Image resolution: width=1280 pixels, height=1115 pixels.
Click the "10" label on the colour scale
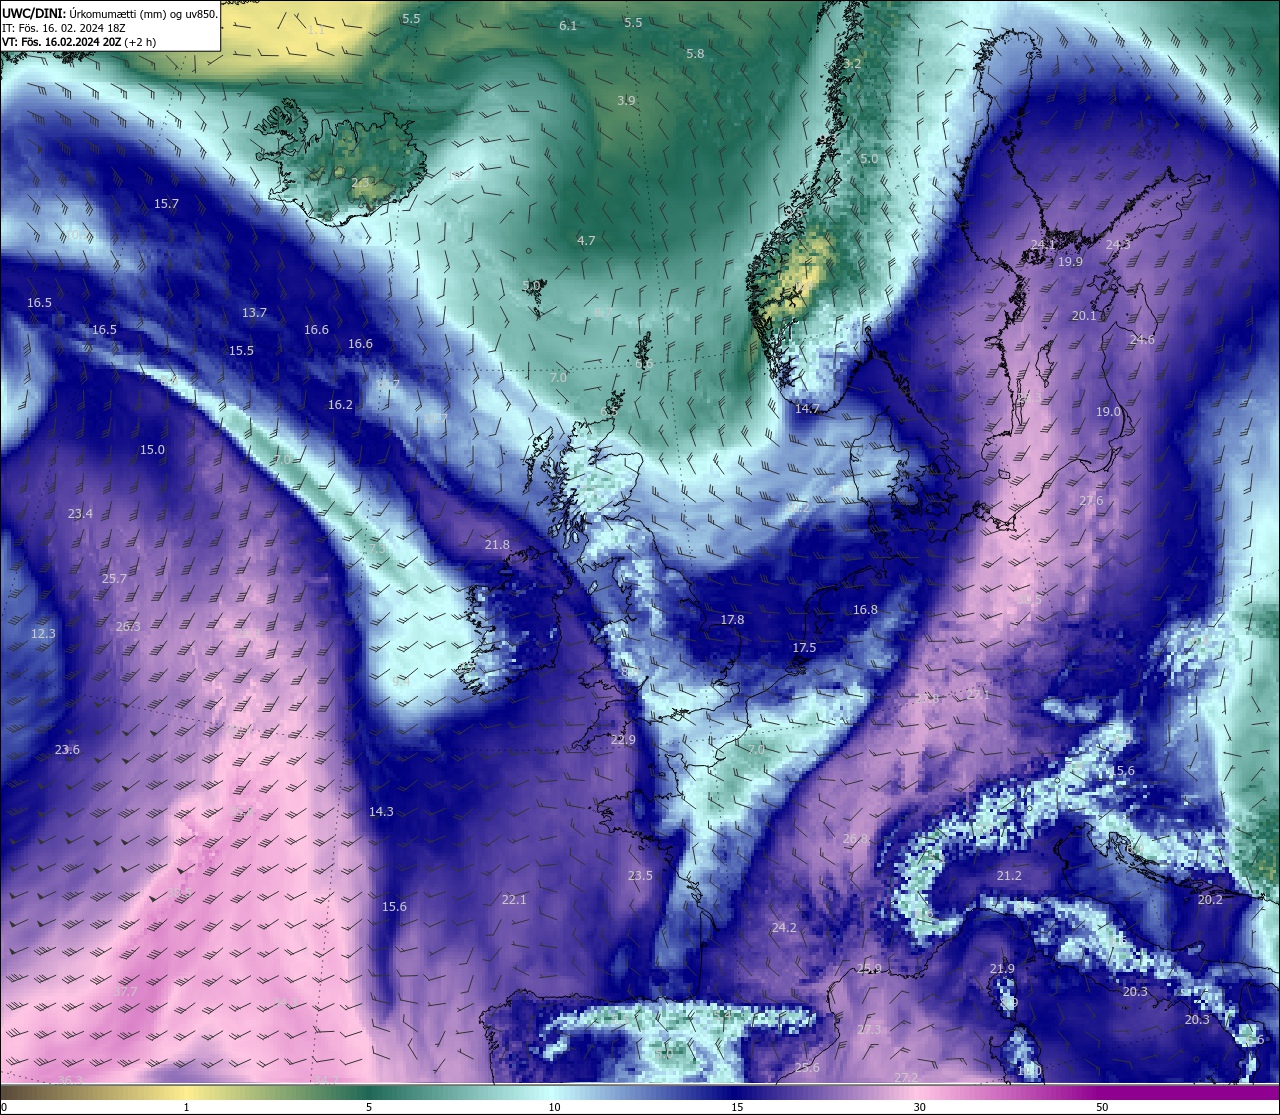pyautogui.click(x=554, y=1107)
